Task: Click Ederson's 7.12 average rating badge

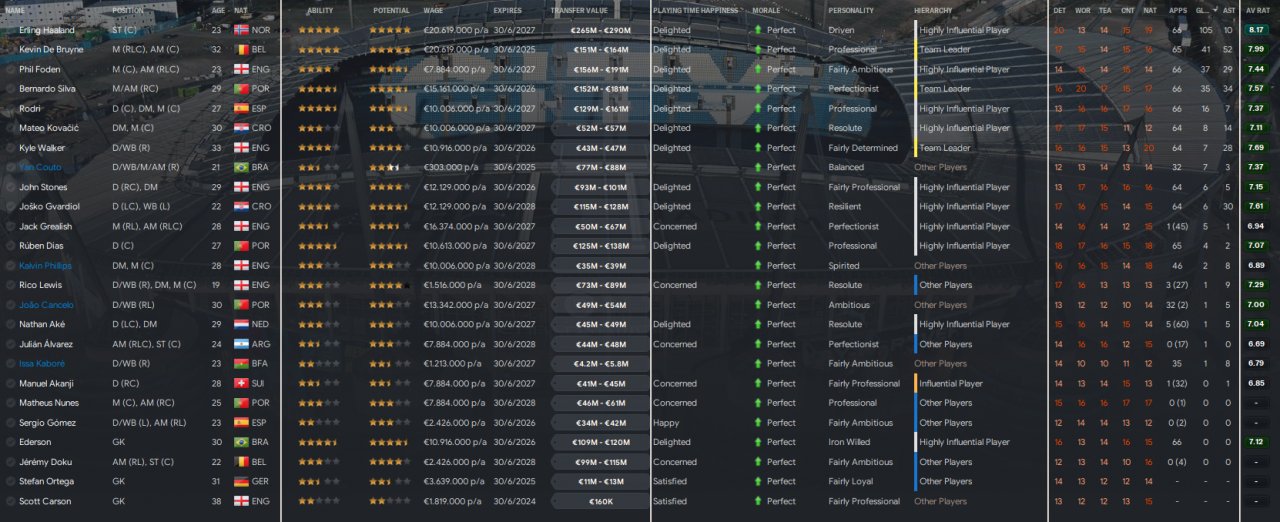Action: pos(1256,442)
